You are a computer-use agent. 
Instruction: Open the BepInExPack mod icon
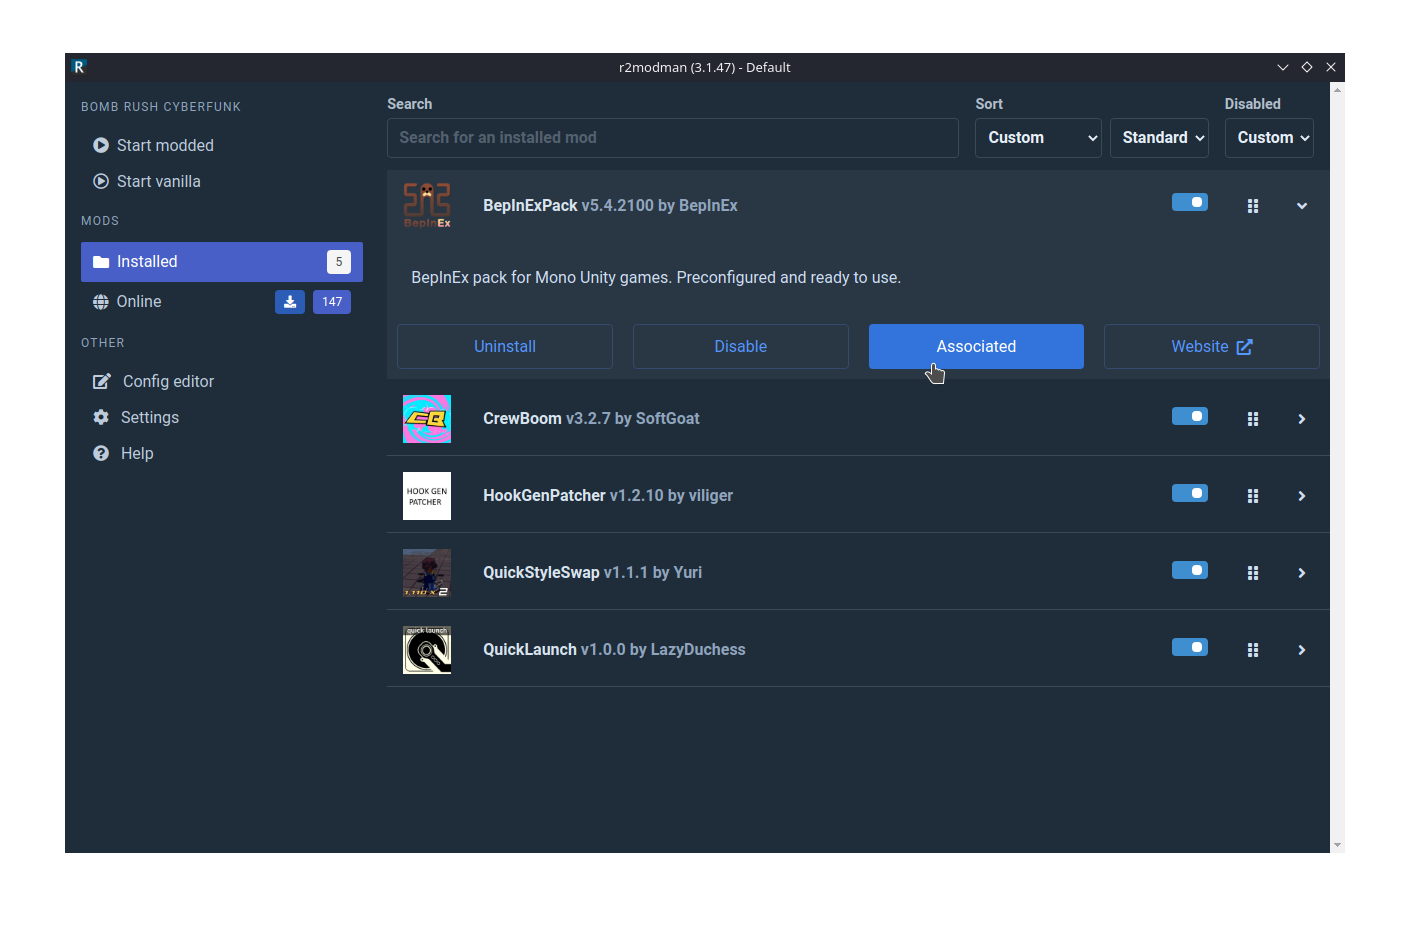(427, 205)
